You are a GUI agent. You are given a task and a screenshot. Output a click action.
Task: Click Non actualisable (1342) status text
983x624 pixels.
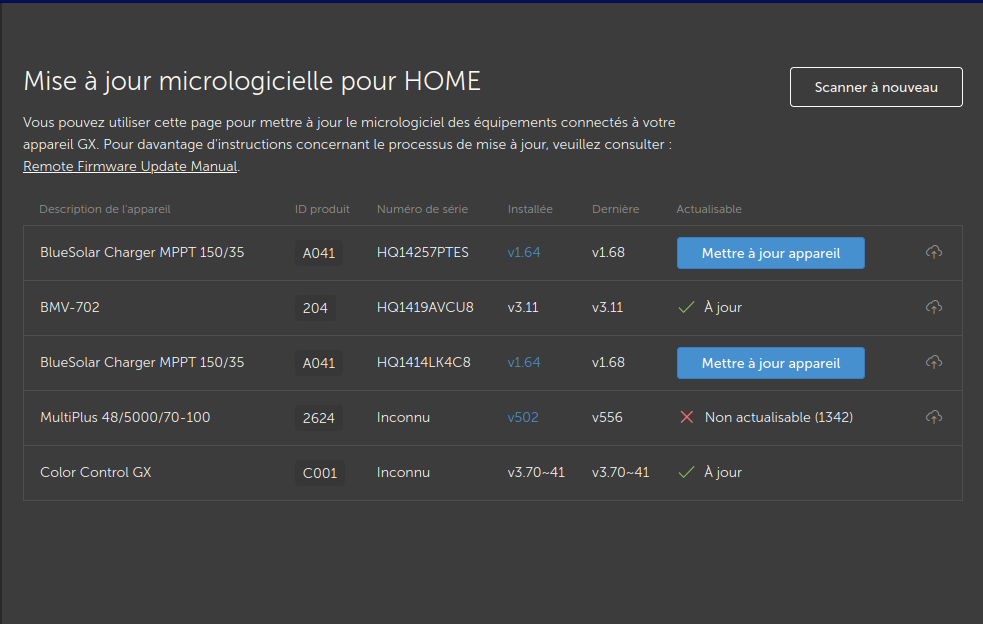778,417
